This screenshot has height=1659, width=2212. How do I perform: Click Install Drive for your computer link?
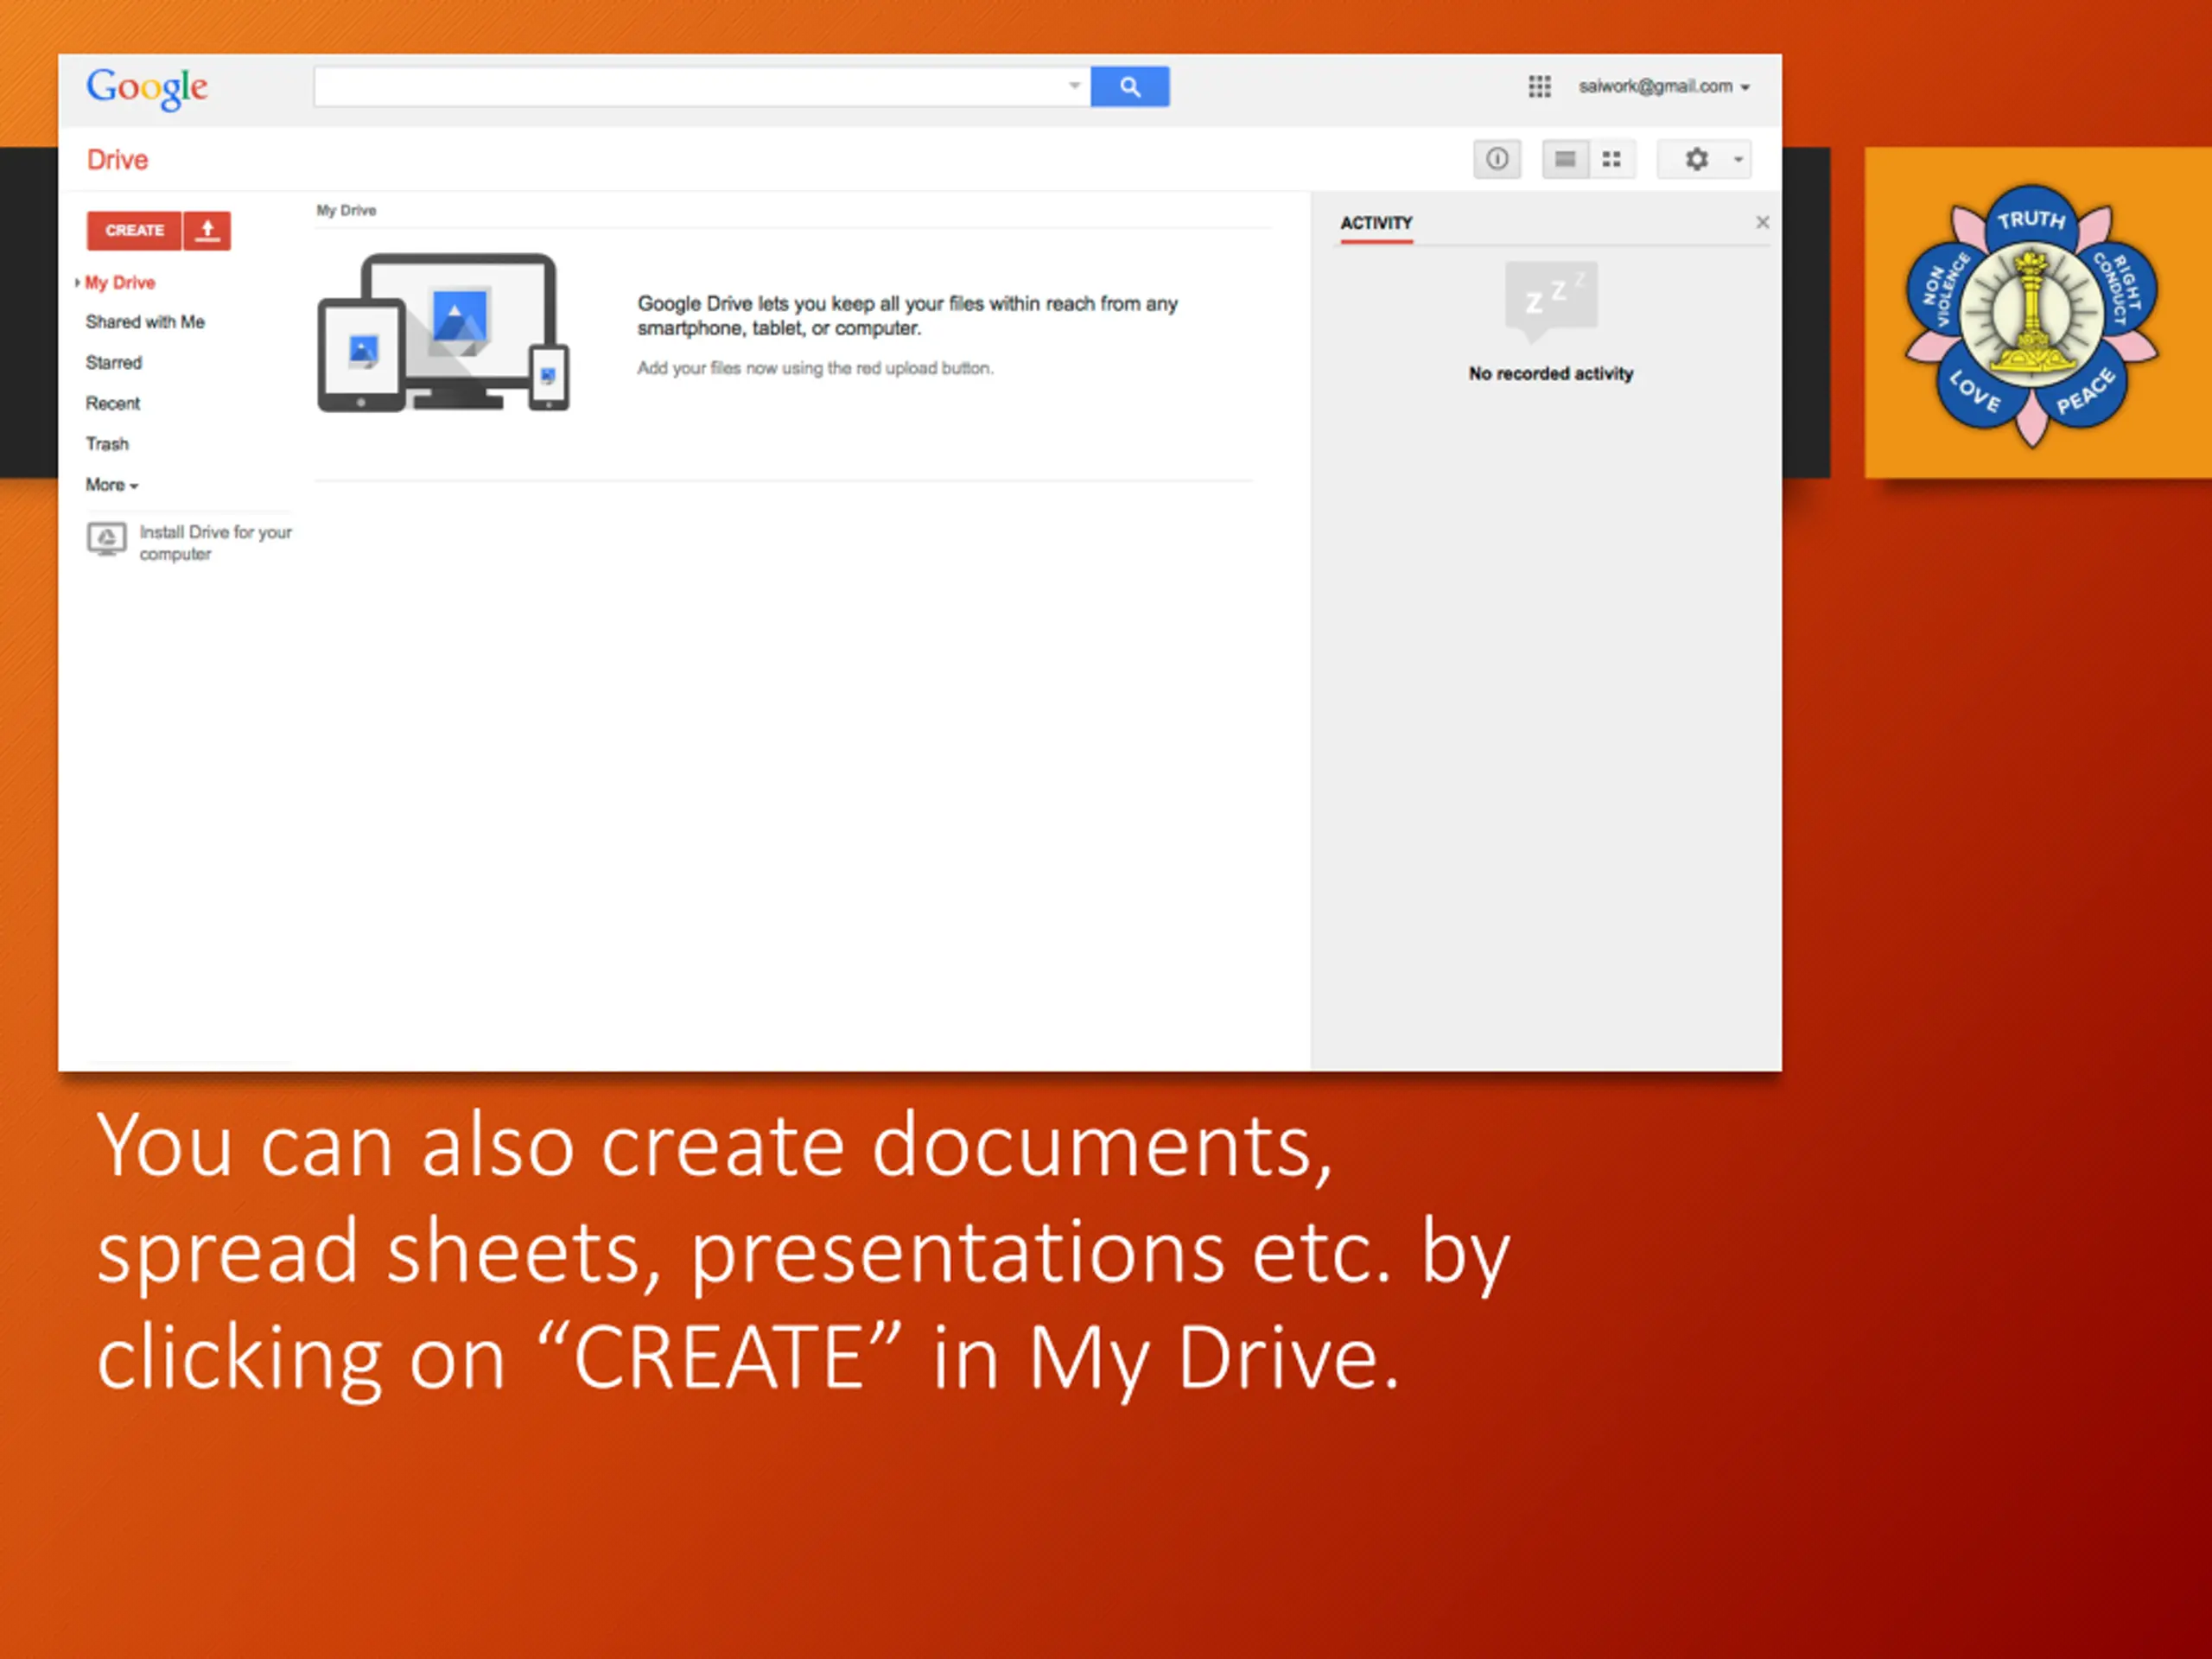[x=215, y=543]
